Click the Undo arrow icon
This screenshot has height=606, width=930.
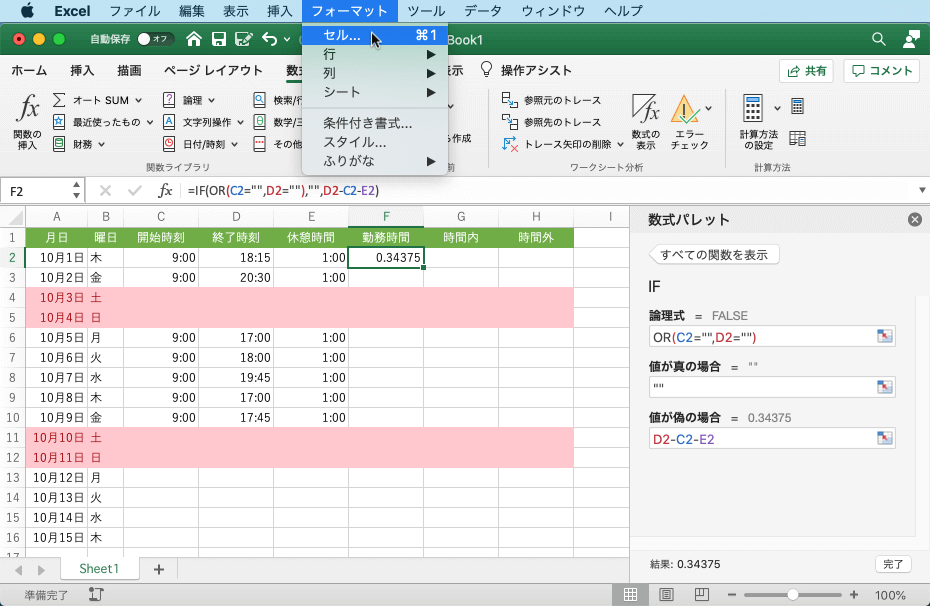click(270, 39)
